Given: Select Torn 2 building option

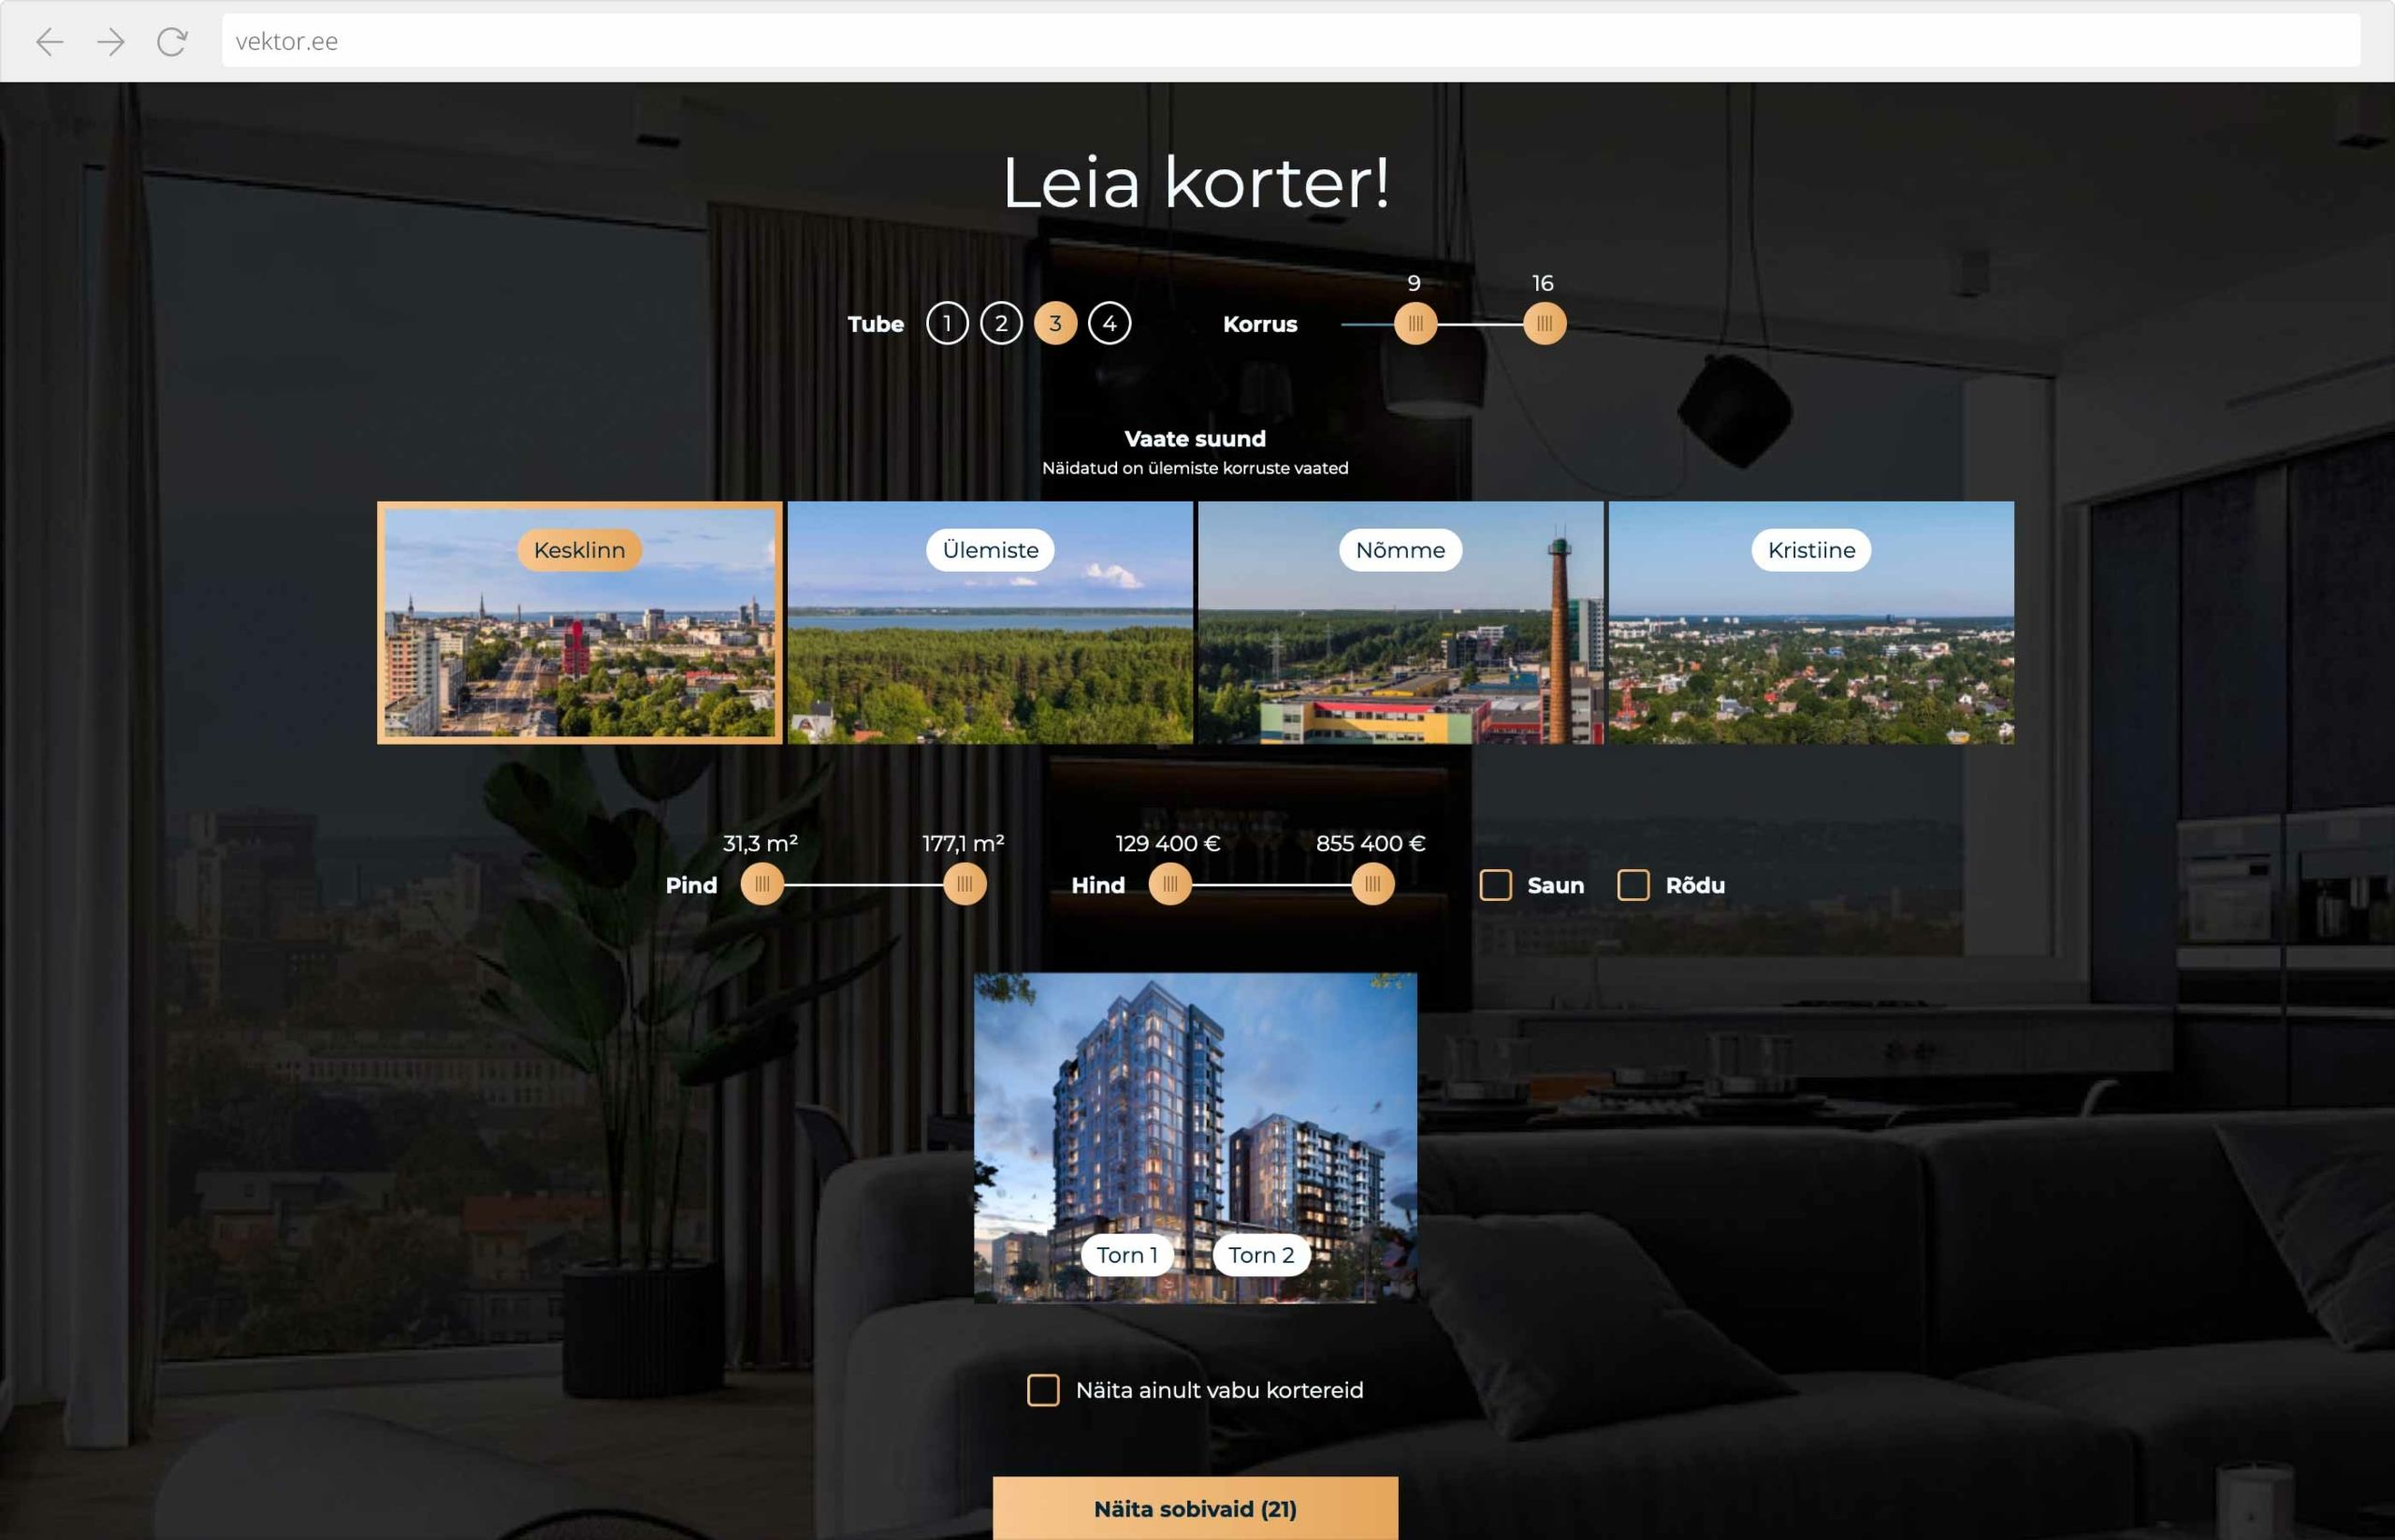Looking at the screenshot, I should 1258,1256.
